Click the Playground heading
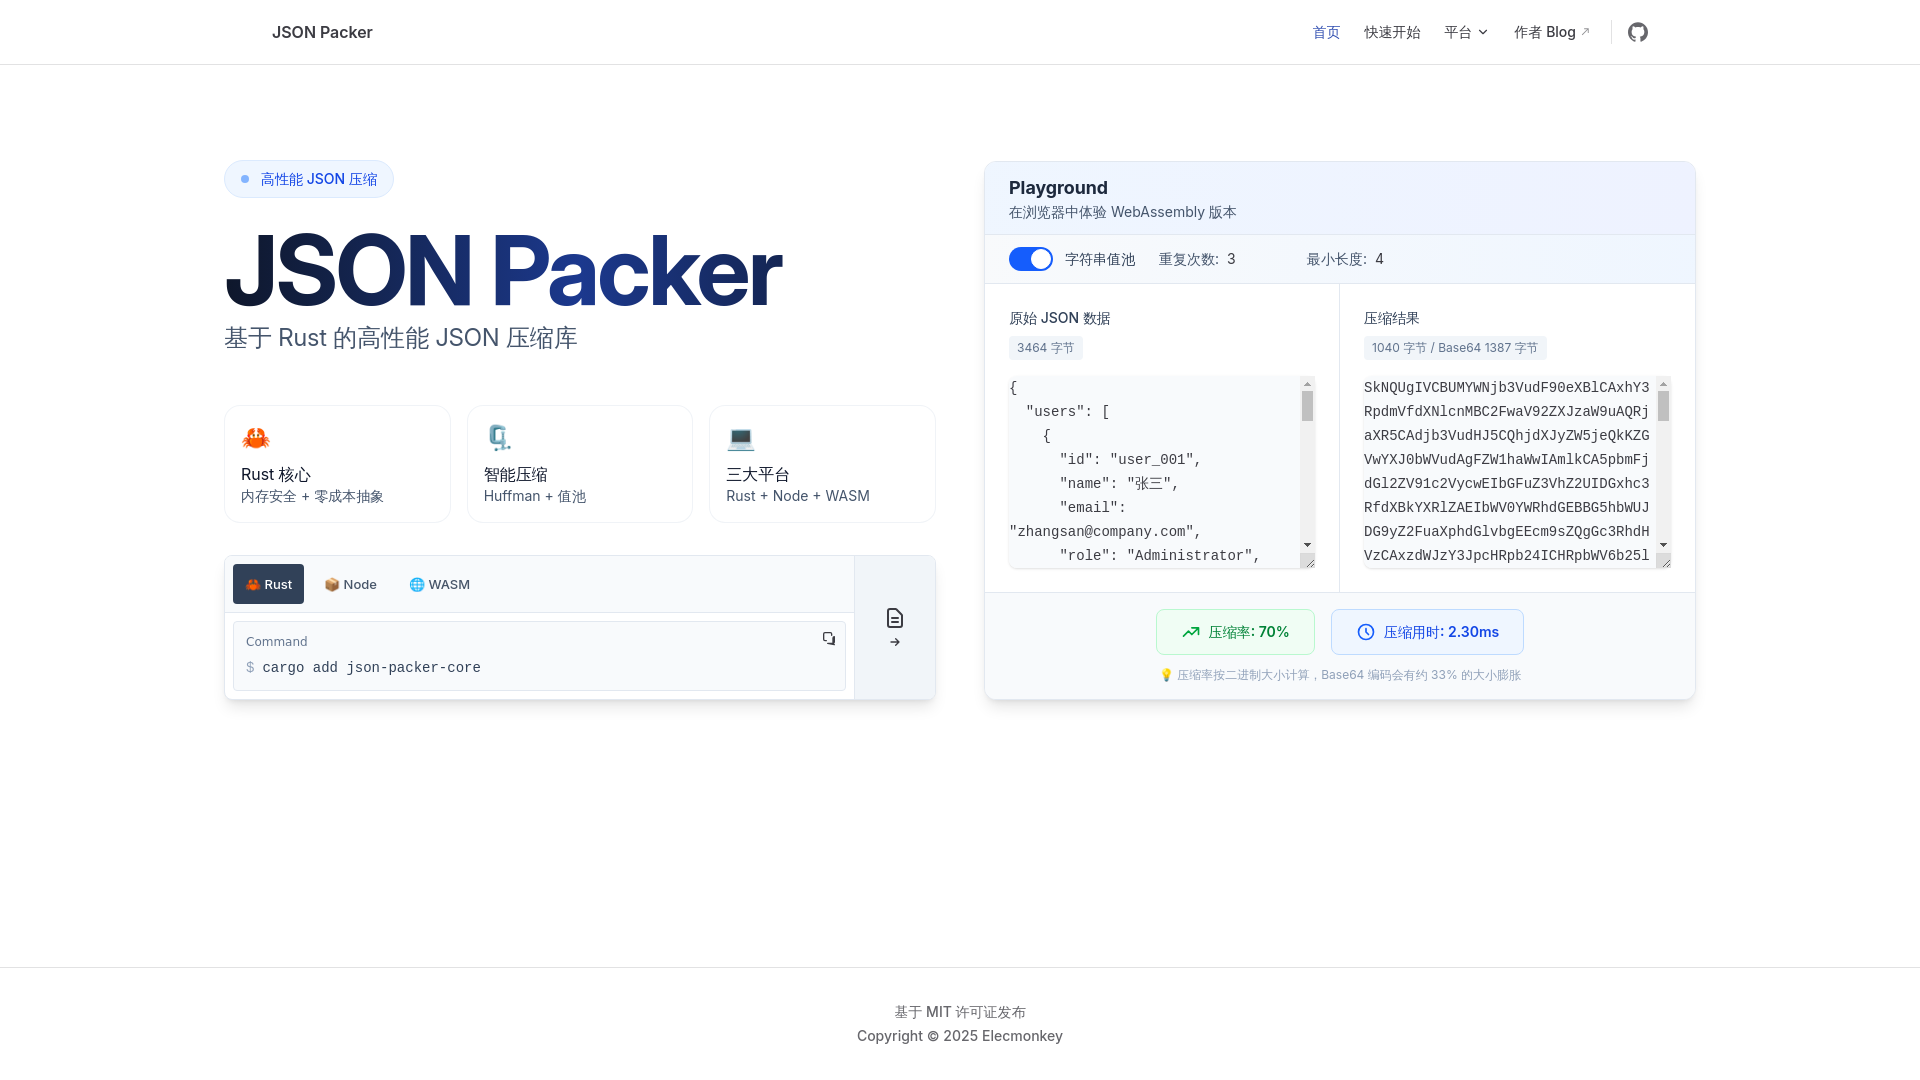Screen dimensions: 1920x1080 click(1058, 188)
